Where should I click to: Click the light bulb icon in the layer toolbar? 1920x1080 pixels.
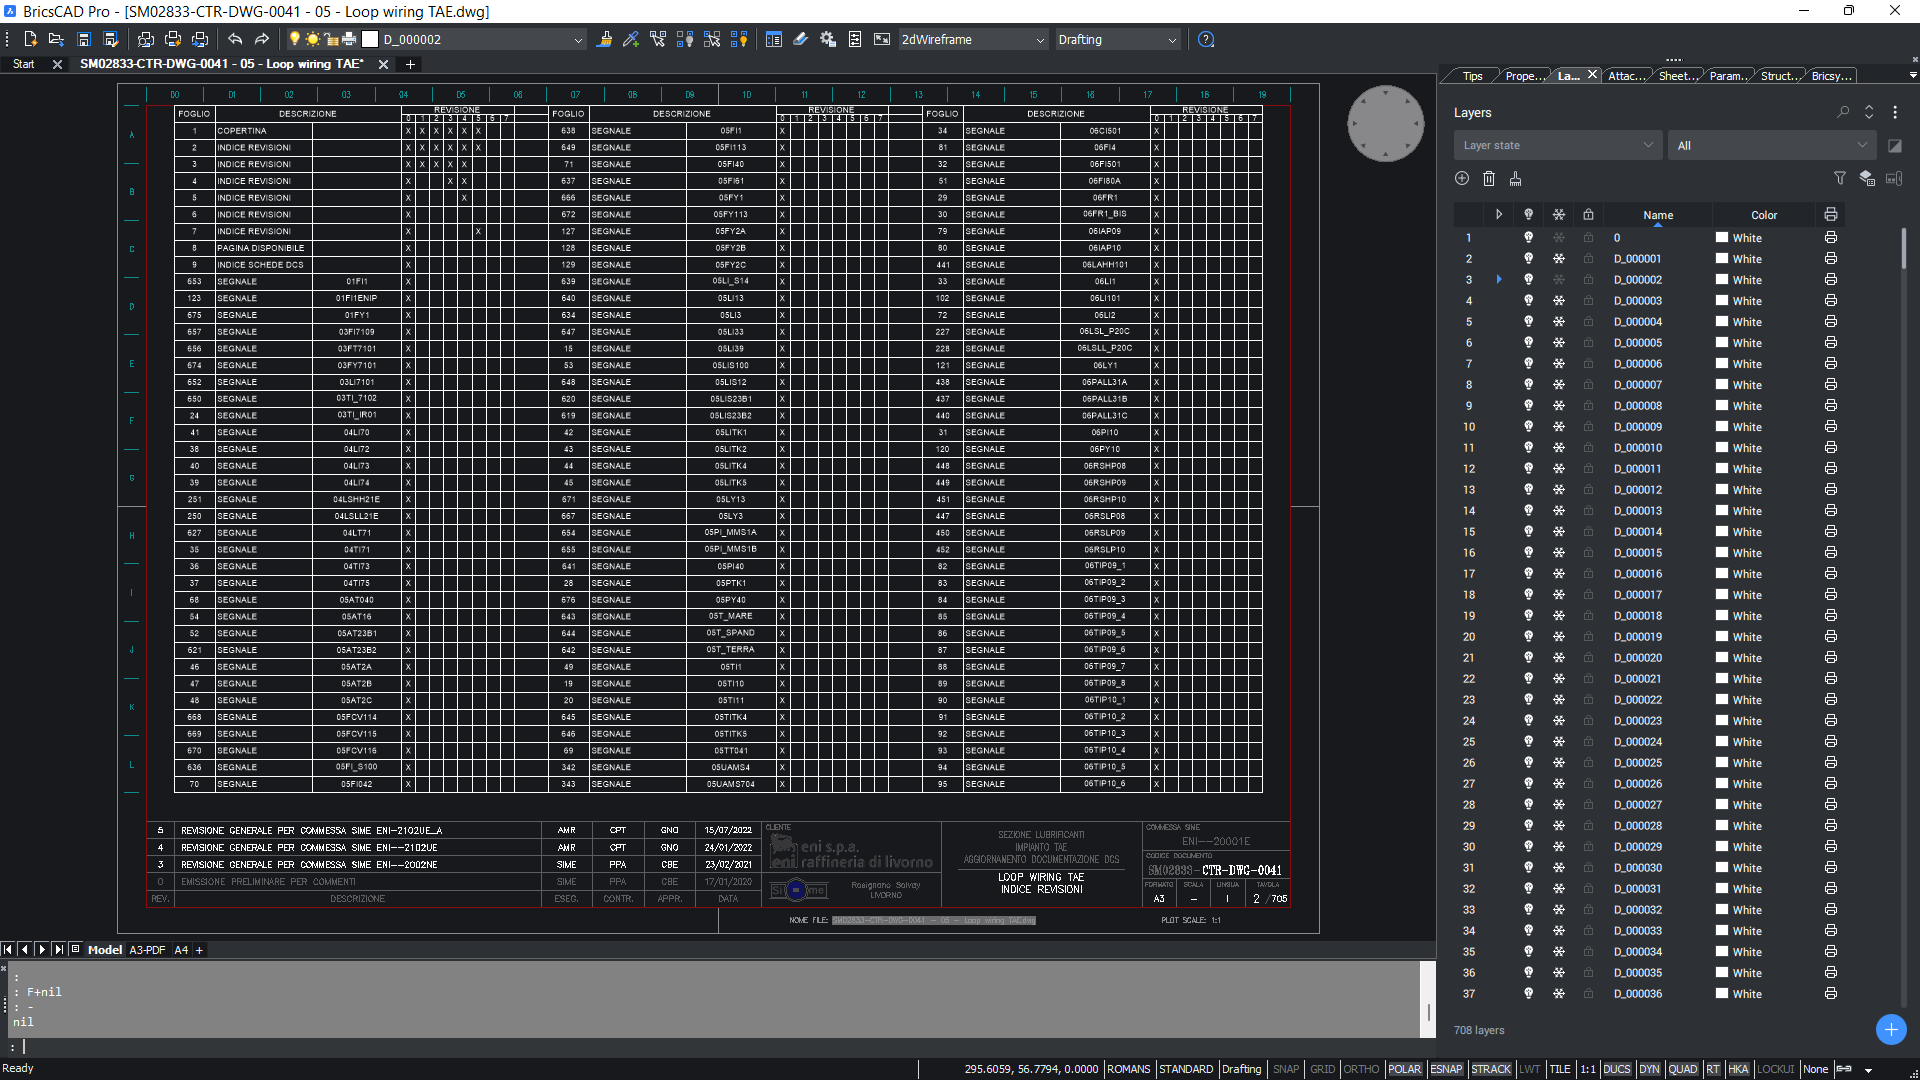click(x=295, y=40)
